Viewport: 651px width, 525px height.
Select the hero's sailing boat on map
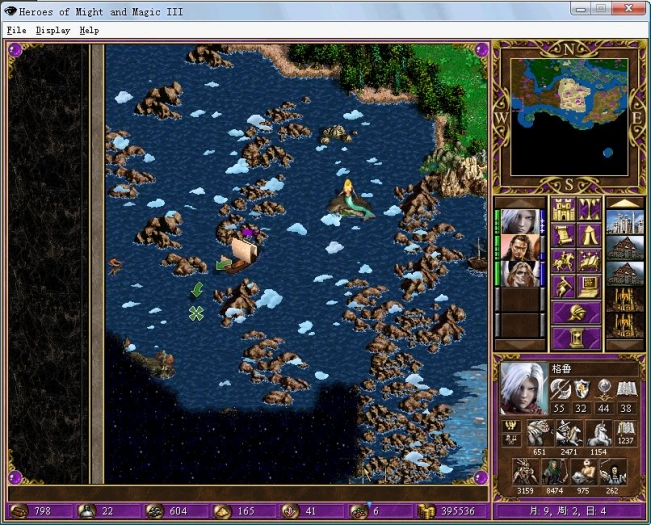click(x=242, y=256)
